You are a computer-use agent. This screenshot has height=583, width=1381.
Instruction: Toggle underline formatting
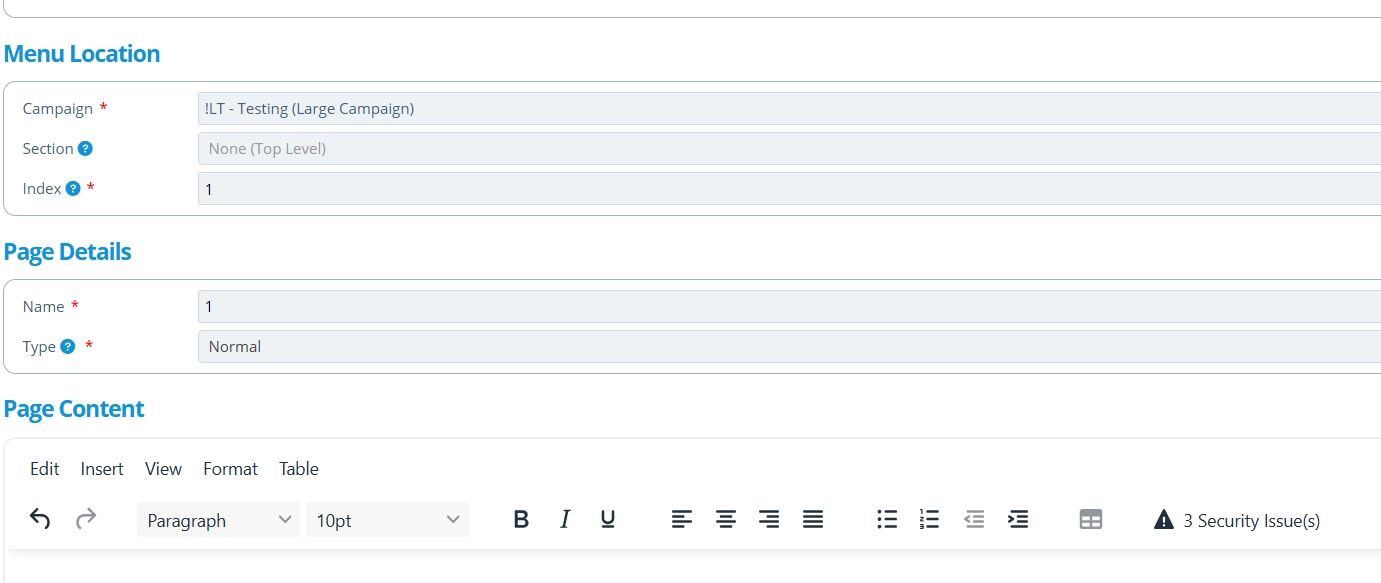coord(608,519)
